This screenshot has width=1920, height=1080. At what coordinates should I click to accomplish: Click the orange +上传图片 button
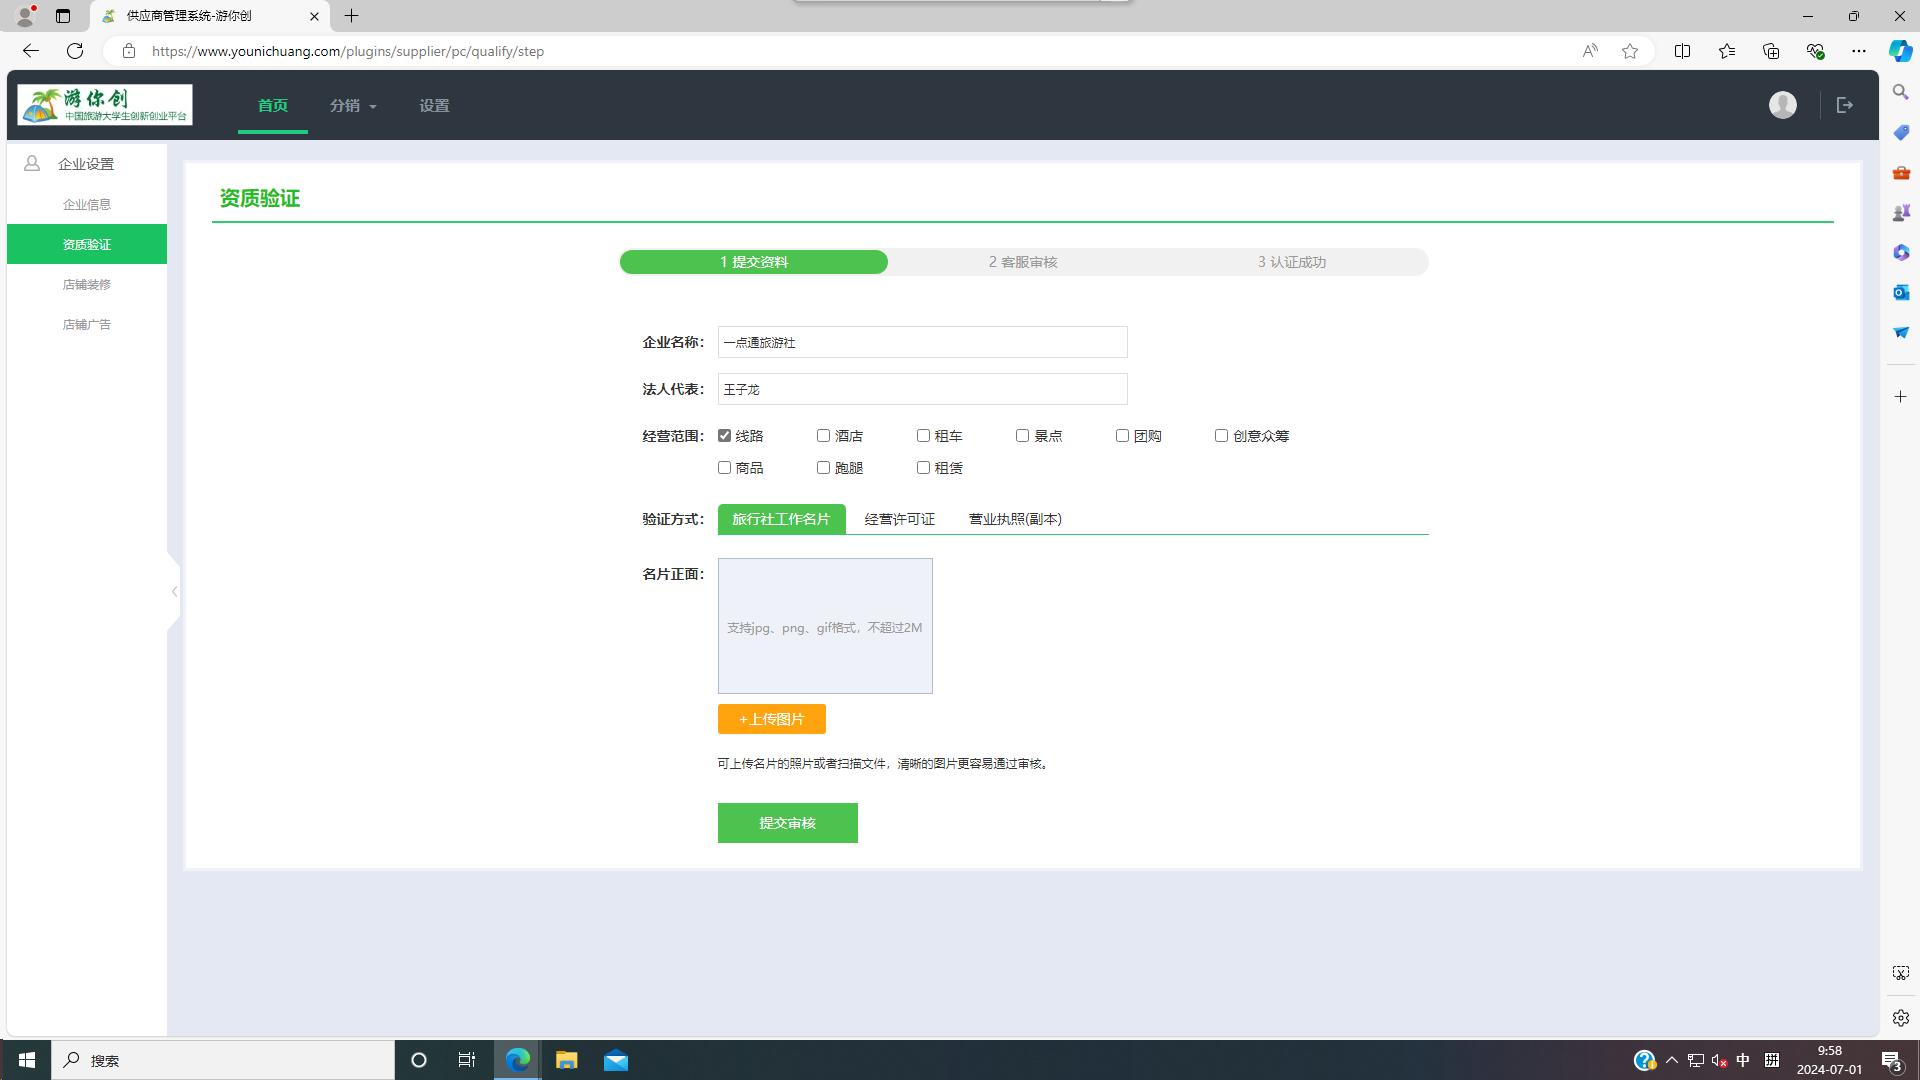771,719
